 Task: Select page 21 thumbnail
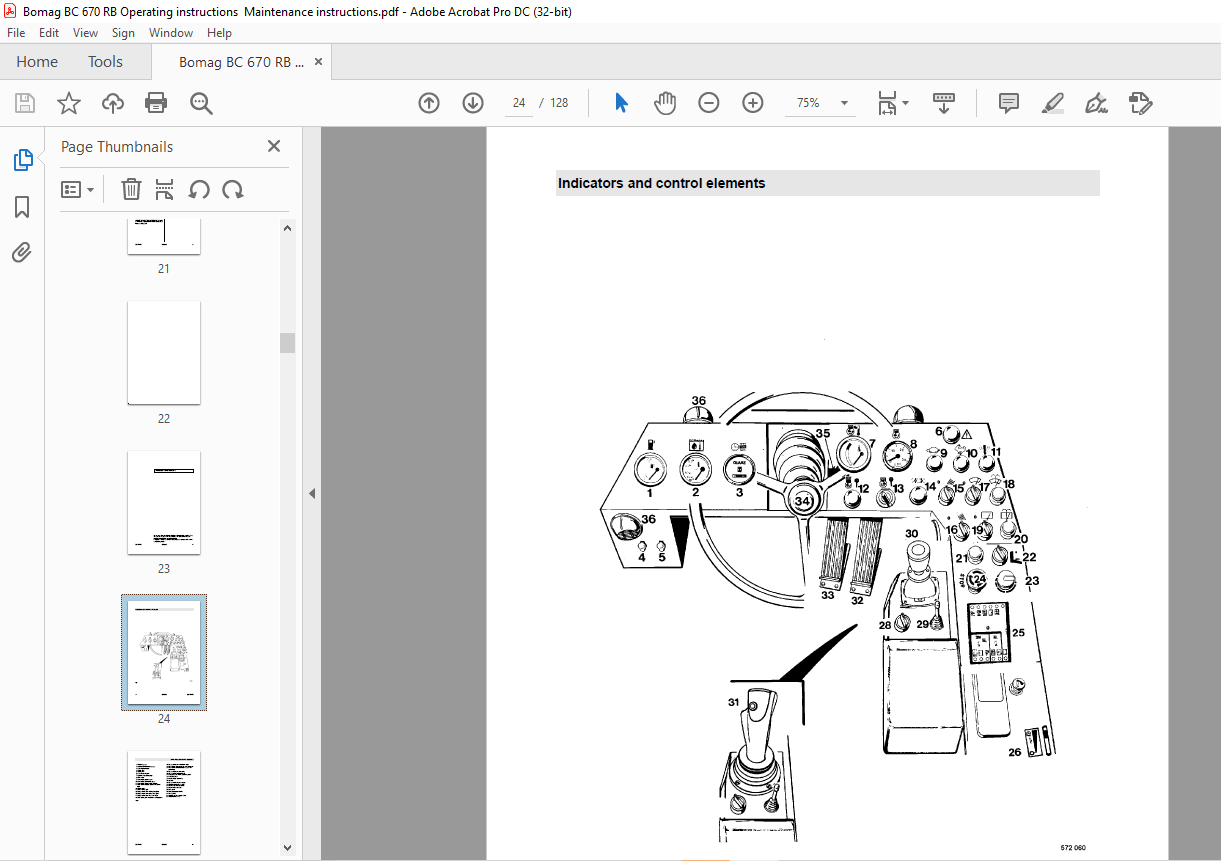pos(164,236)
